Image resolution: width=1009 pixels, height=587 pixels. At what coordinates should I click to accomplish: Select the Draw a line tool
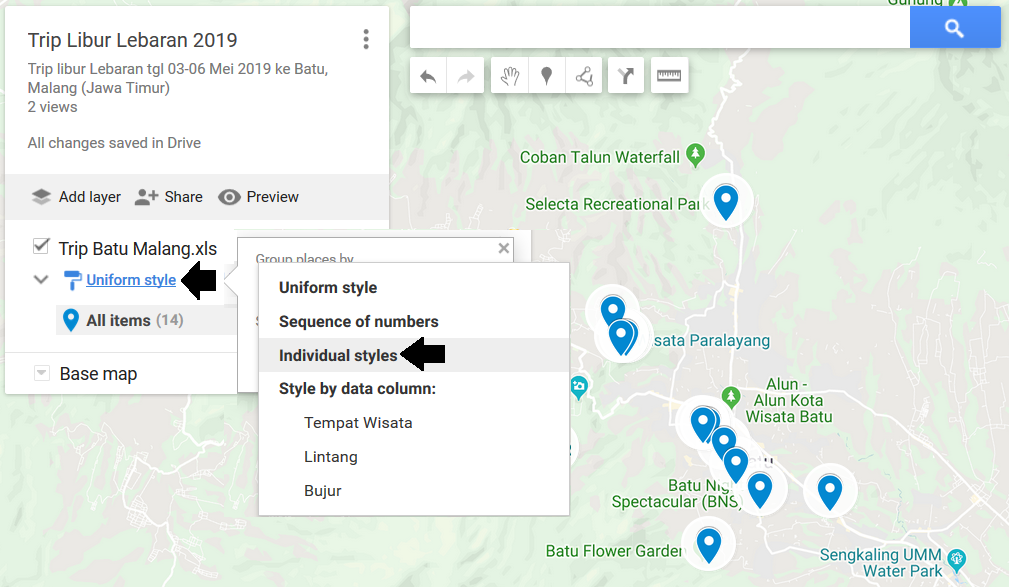click(584, 76)
